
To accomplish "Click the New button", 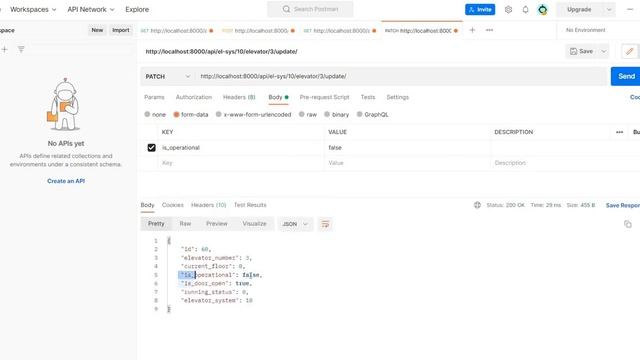I will coord(97,30).
